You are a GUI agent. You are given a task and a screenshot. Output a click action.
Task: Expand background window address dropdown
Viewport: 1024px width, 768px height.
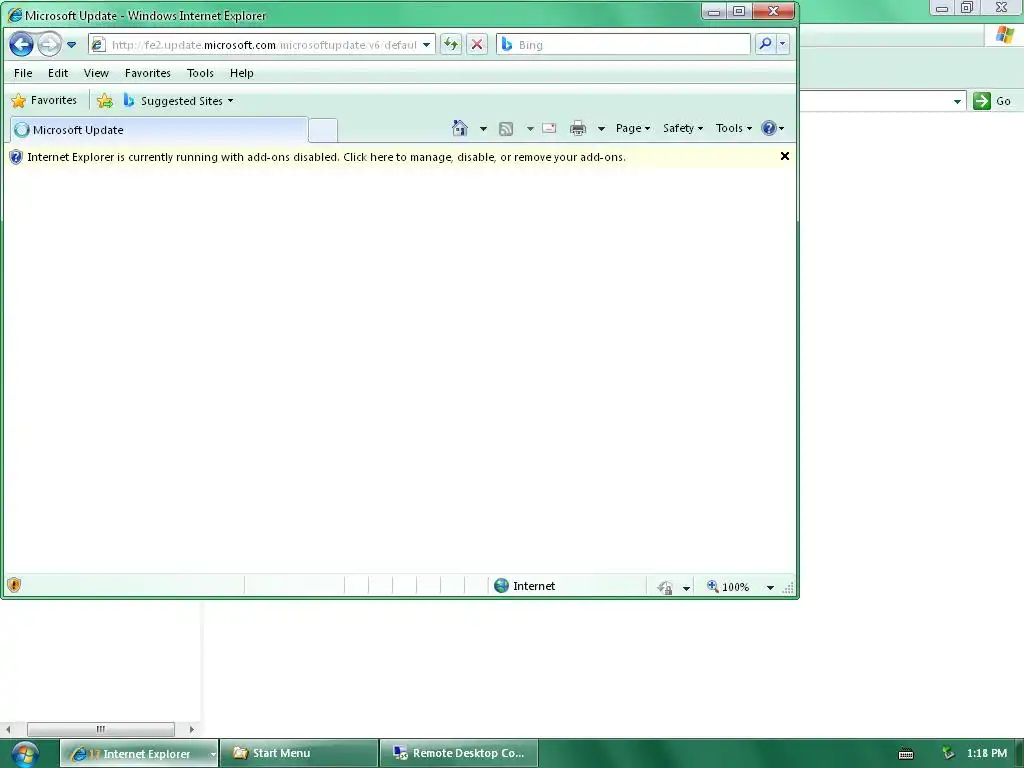pos(957,101)
